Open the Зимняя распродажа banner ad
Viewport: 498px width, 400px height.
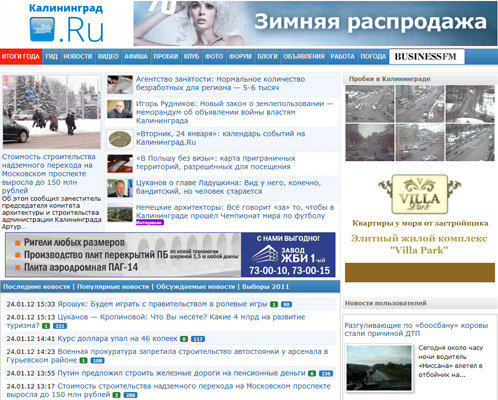(315, 23)
